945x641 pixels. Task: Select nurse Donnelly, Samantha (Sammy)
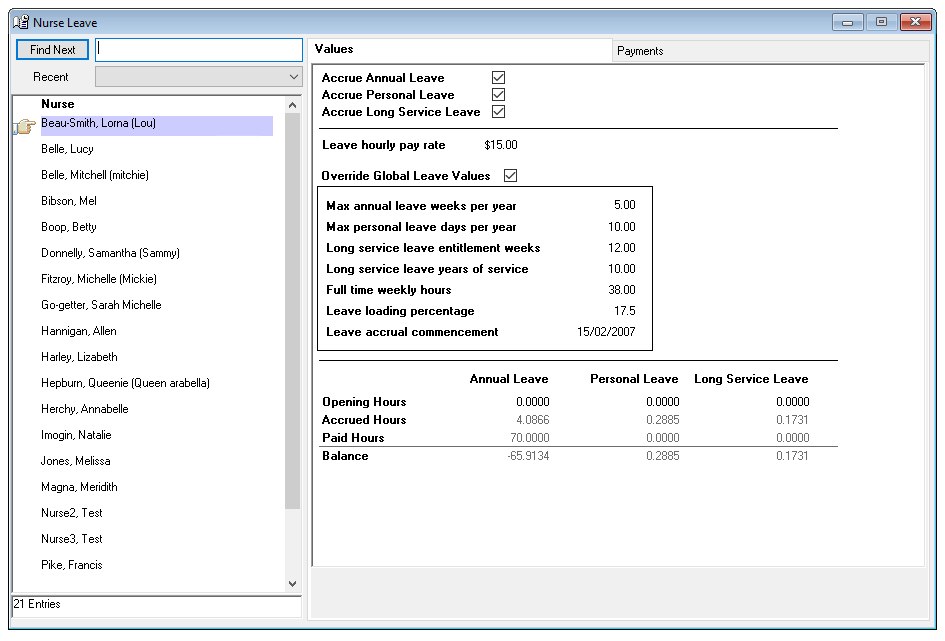(110, 252)
